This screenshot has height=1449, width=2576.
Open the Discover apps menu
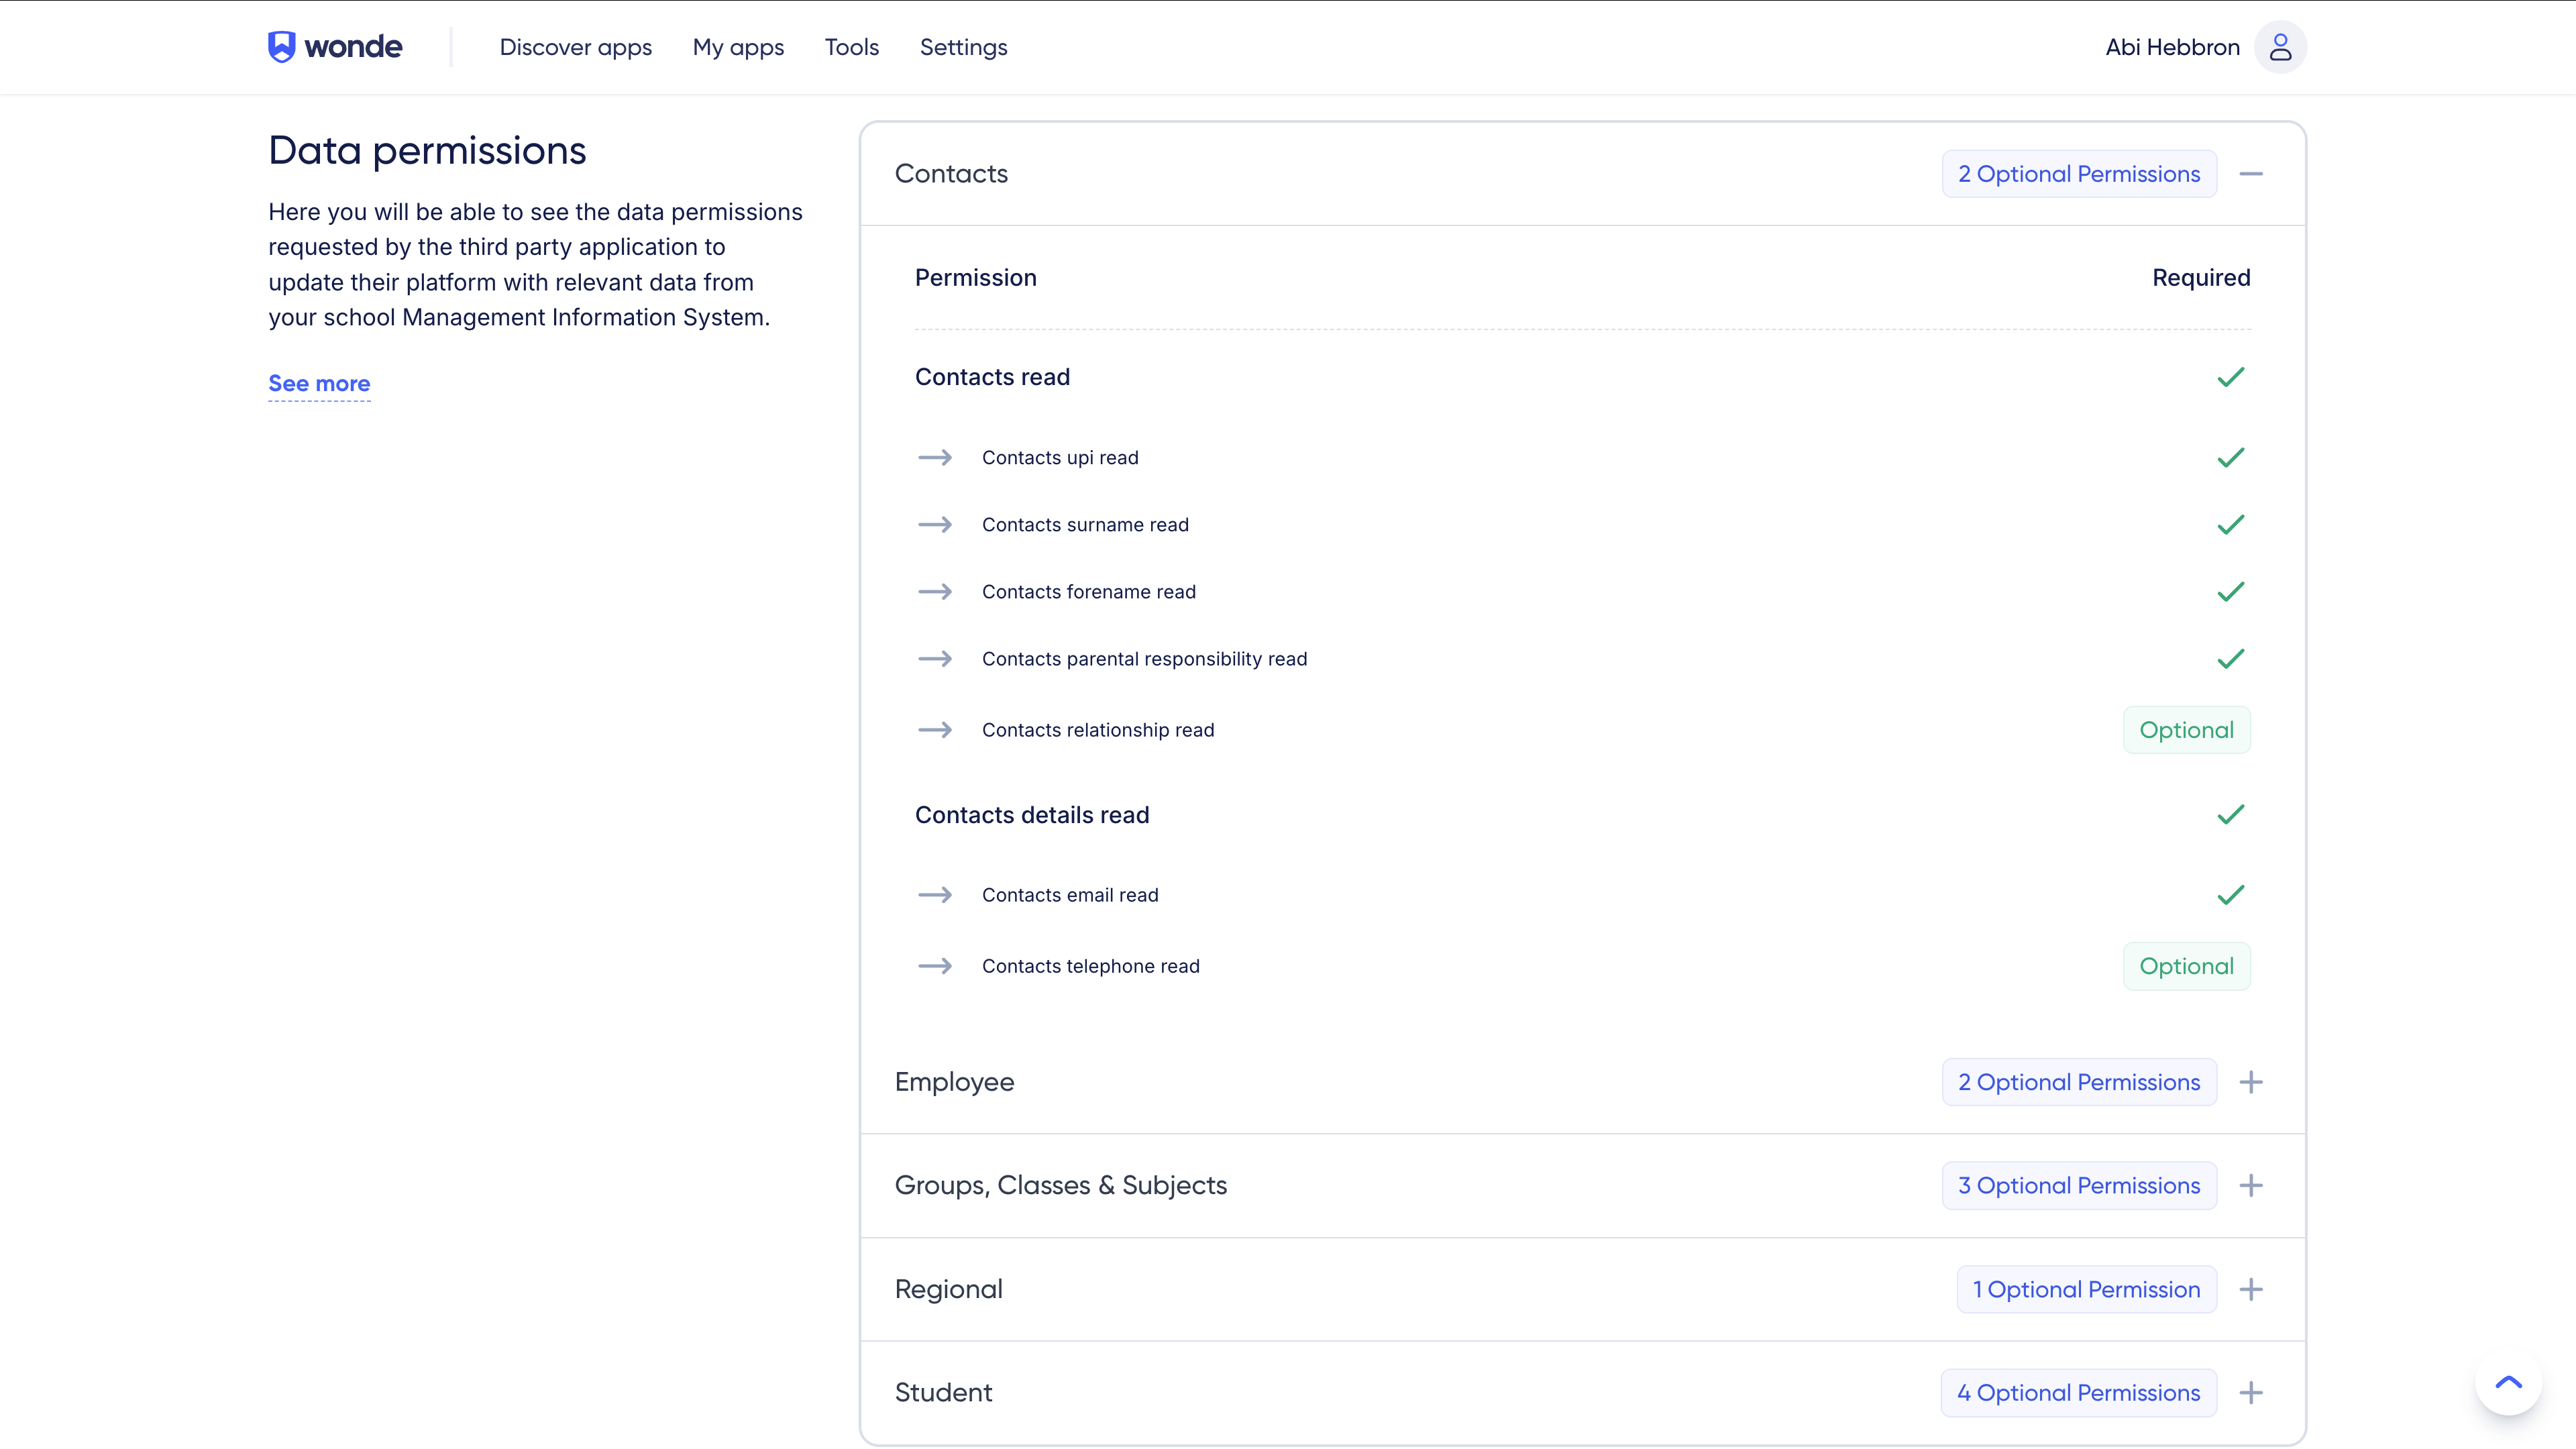[x=576, y=47]
